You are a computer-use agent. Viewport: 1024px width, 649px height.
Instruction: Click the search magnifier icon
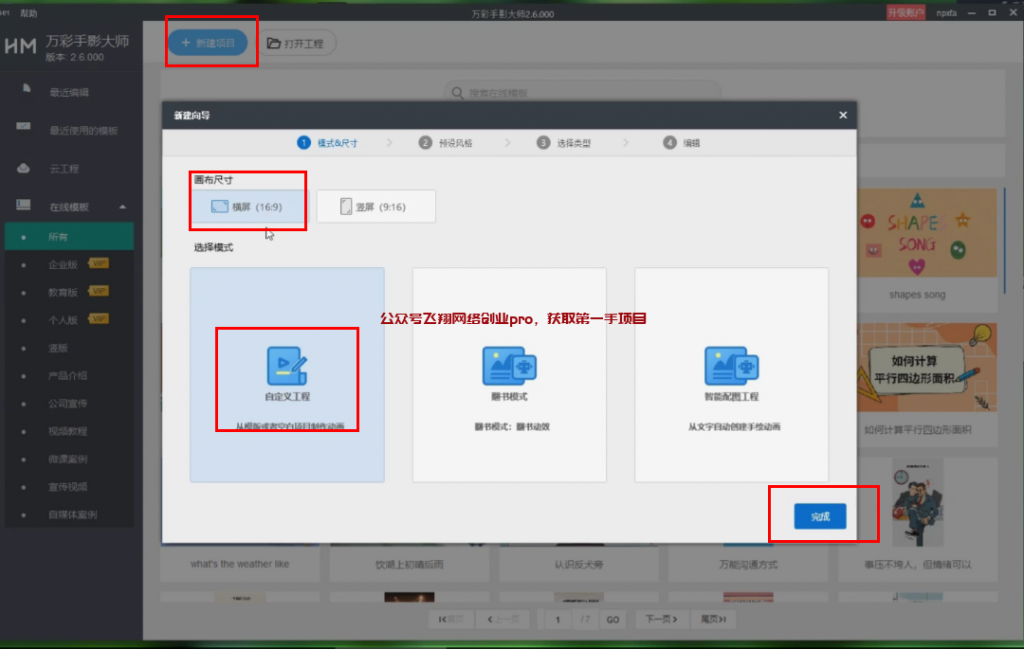[458, 93]
